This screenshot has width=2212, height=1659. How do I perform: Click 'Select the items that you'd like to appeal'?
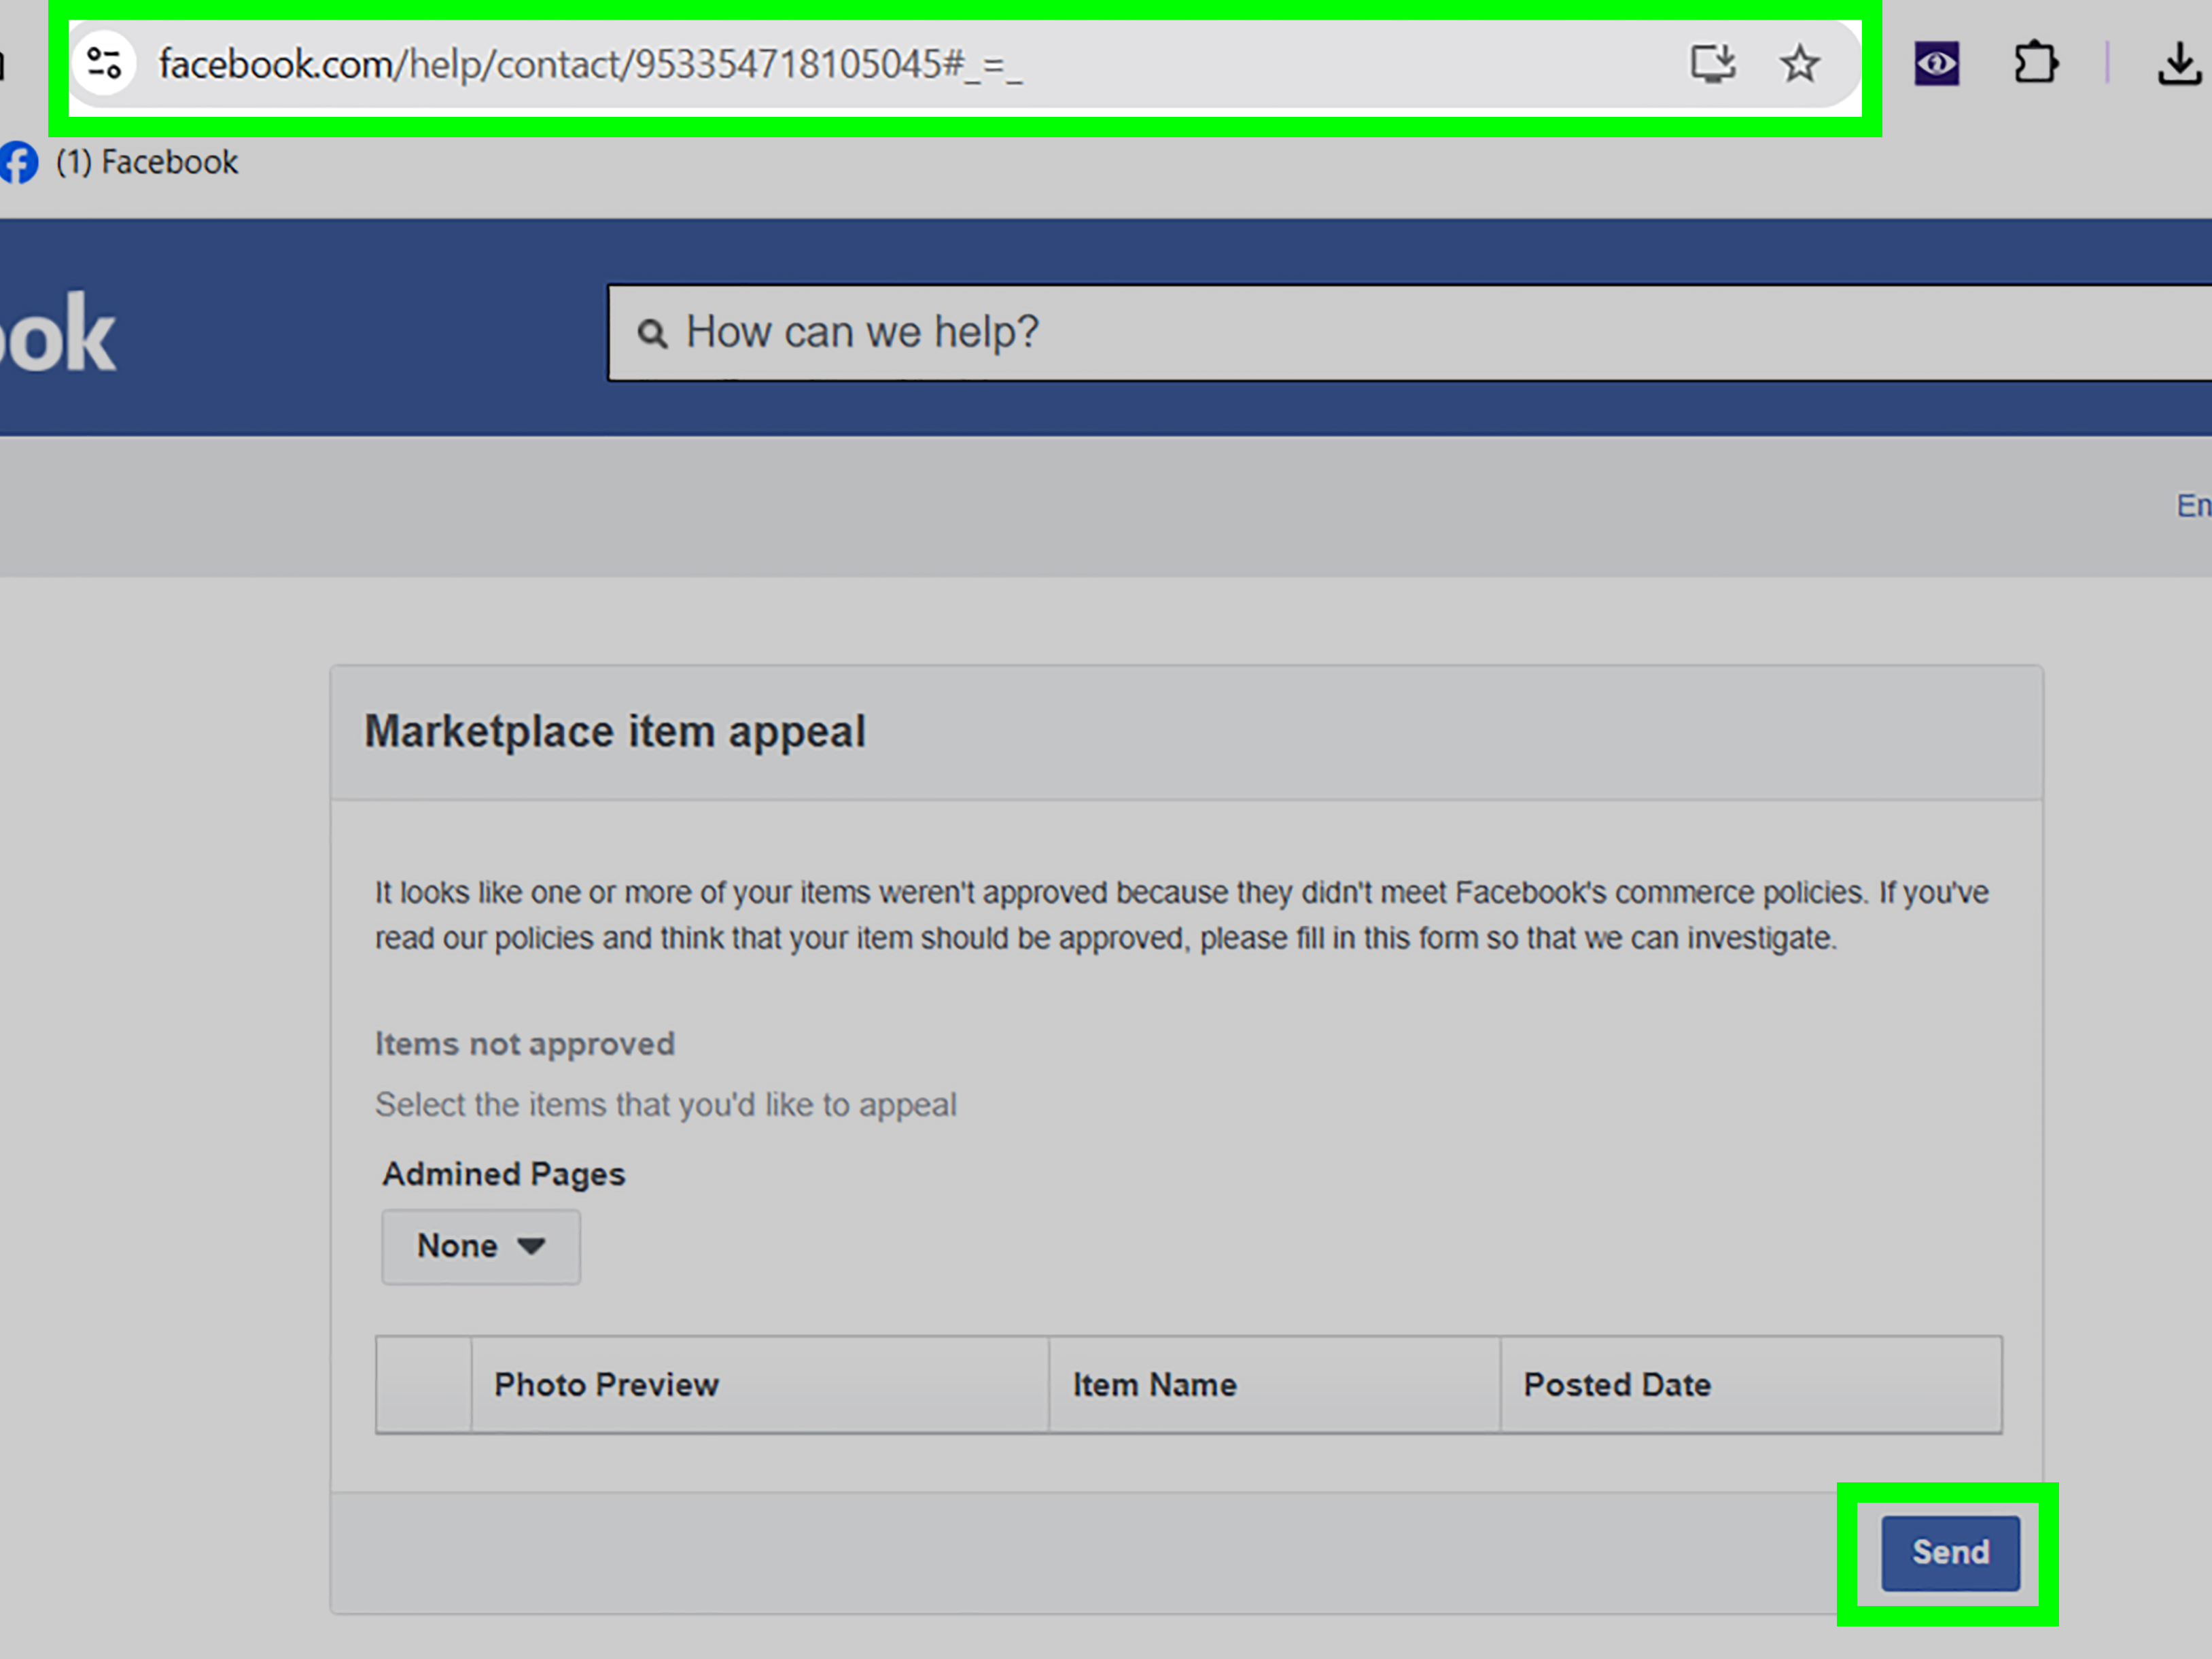click(666, 1105)
